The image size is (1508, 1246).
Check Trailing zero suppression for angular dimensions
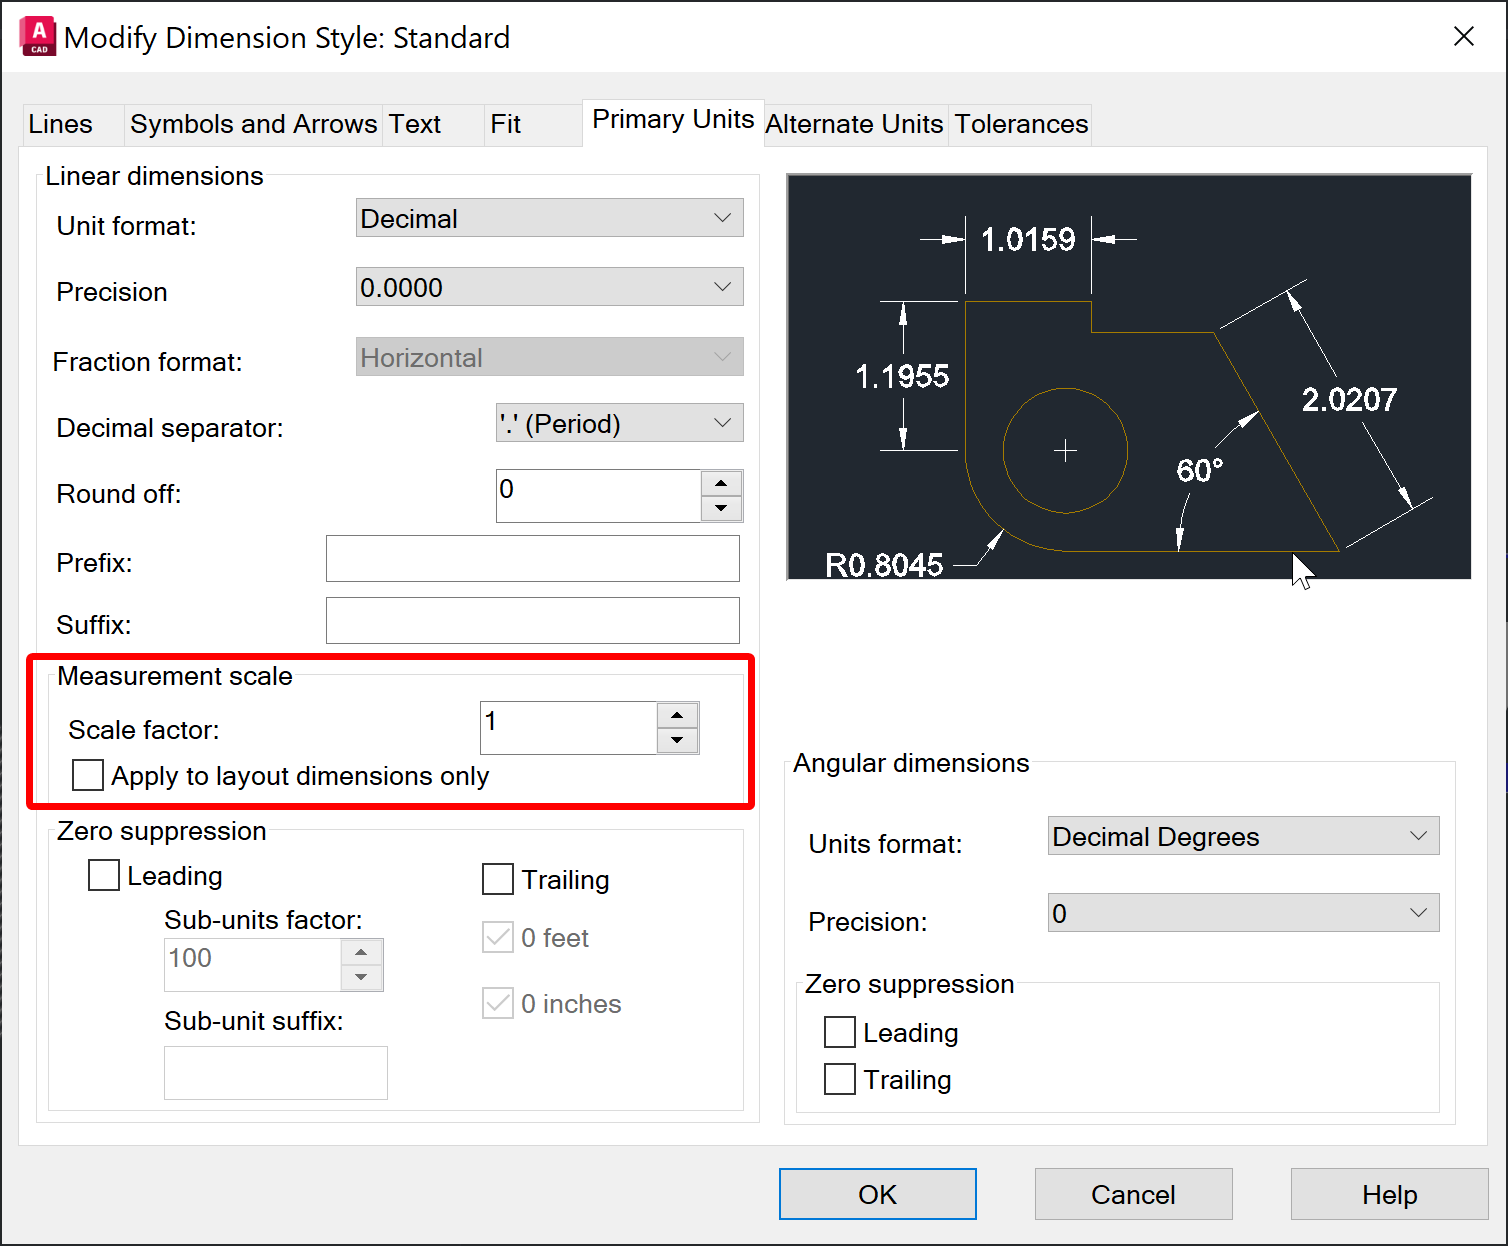[x=839, y=1079]
